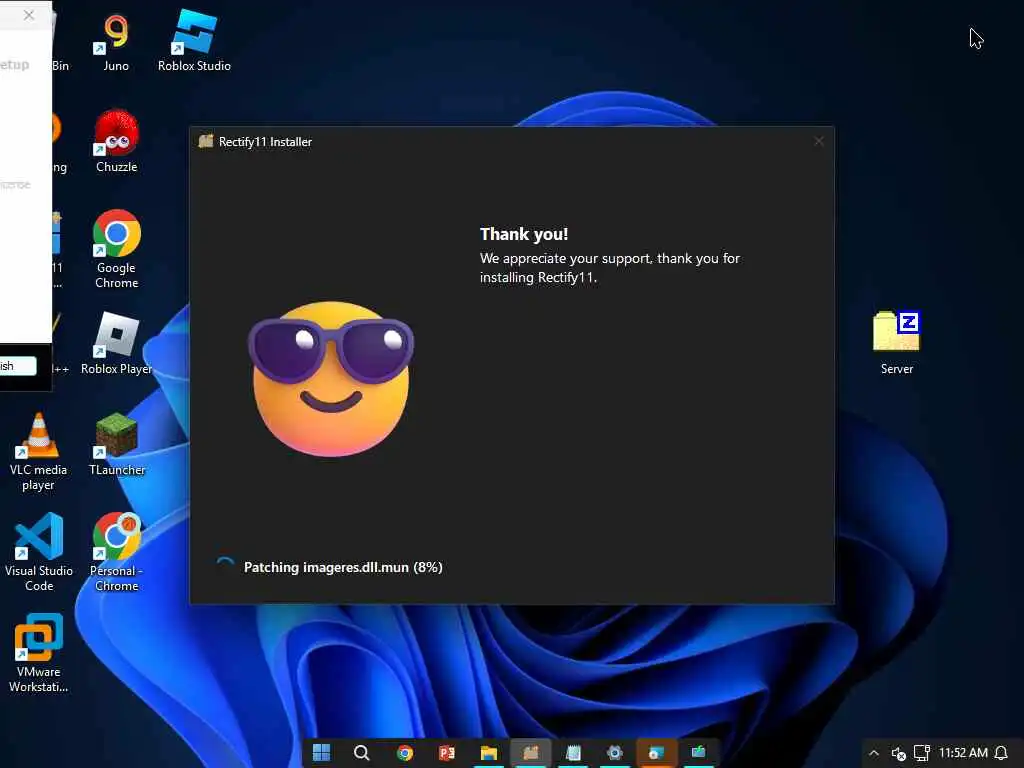
Task: Close the setup window at left edge
Action: pos(29,14)
